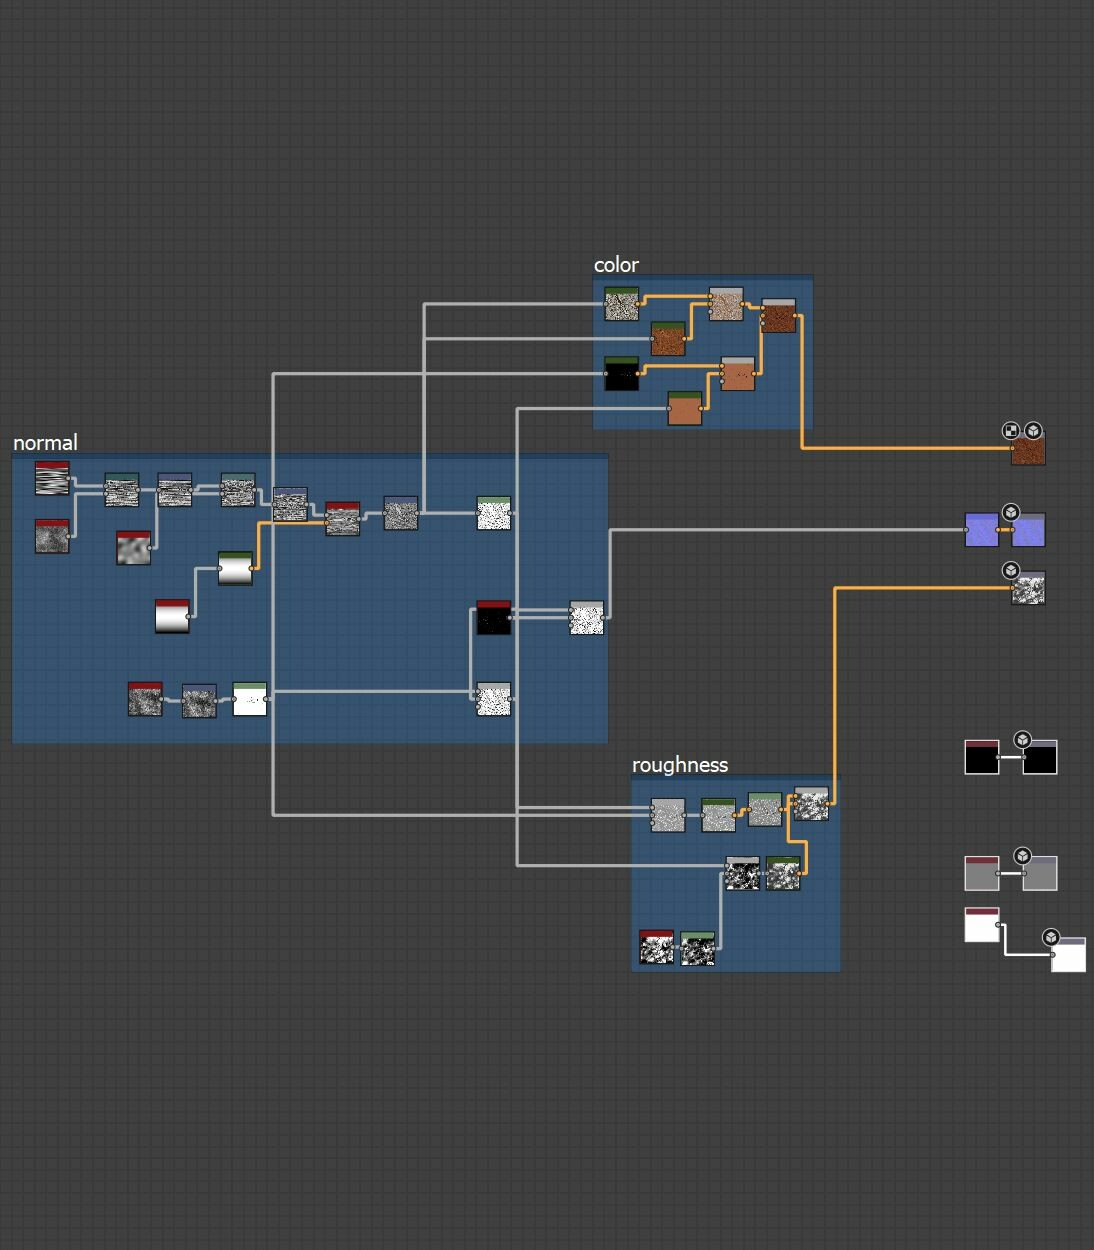Click the cube badge above the purple normal output
Screen dimensions: 1094x1250
(1011, 512)
